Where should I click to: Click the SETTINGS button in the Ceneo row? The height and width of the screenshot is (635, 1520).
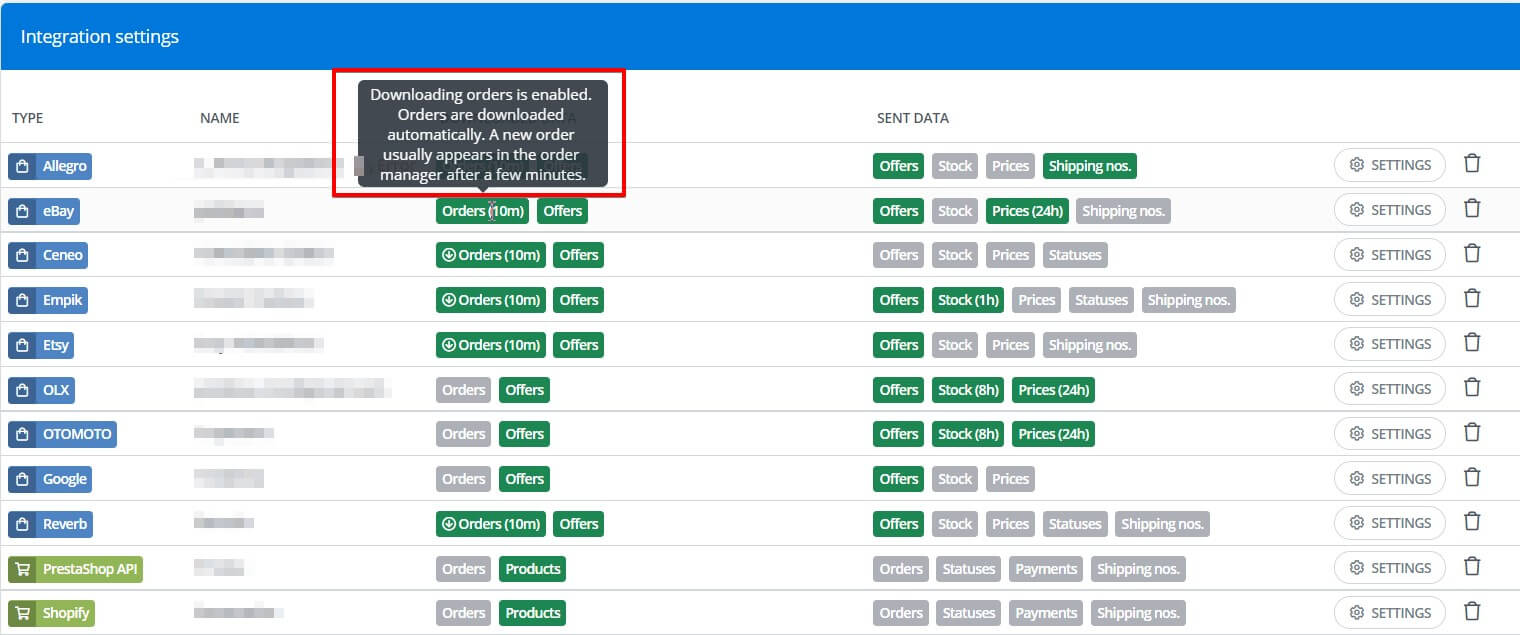click(1390, 255)
